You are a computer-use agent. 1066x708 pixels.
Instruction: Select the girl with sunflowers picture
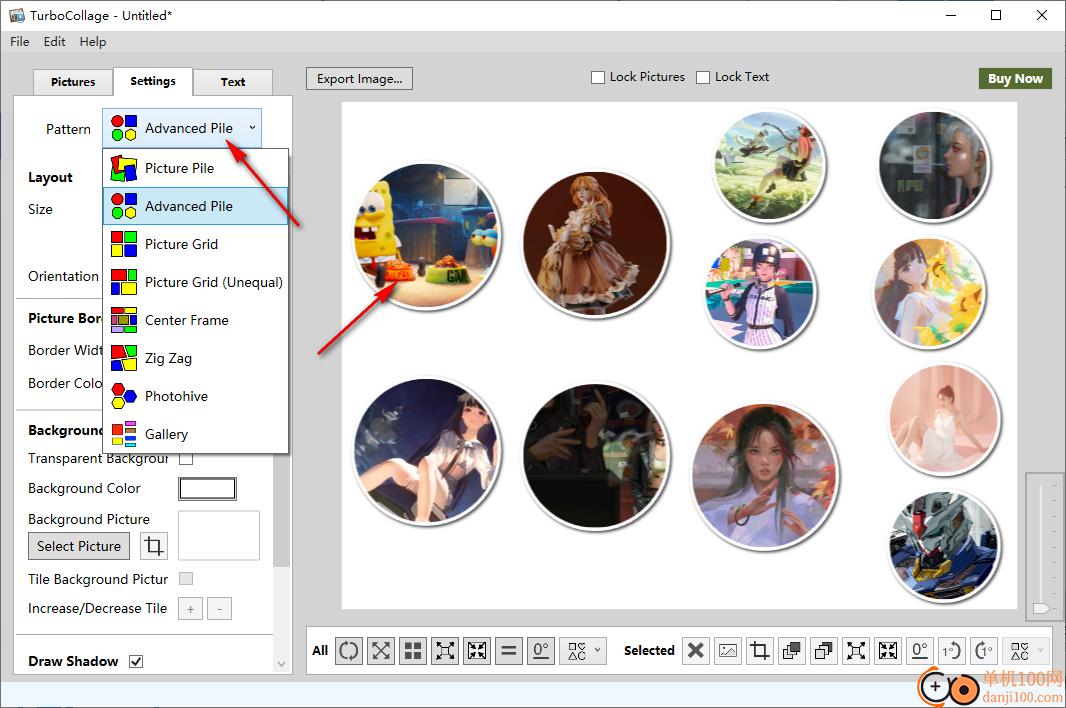(x=929, y=292)
